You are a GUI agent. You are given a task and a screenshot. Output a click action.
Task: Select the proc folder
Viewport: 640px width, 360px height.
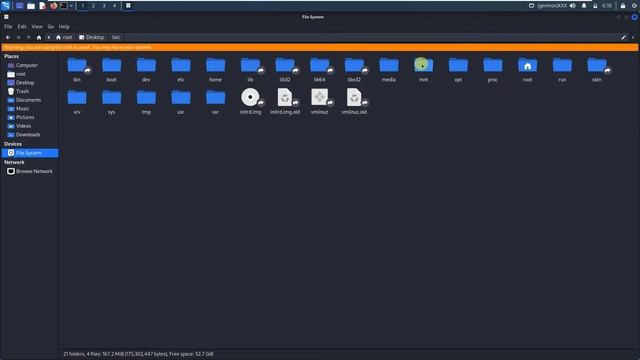[x=493, y=65]
